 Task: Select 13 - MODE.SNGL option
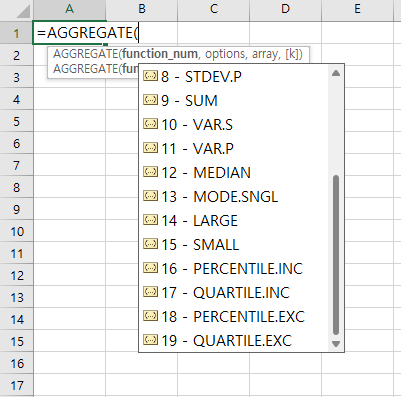pyautogui.click(x=233, y=197)
